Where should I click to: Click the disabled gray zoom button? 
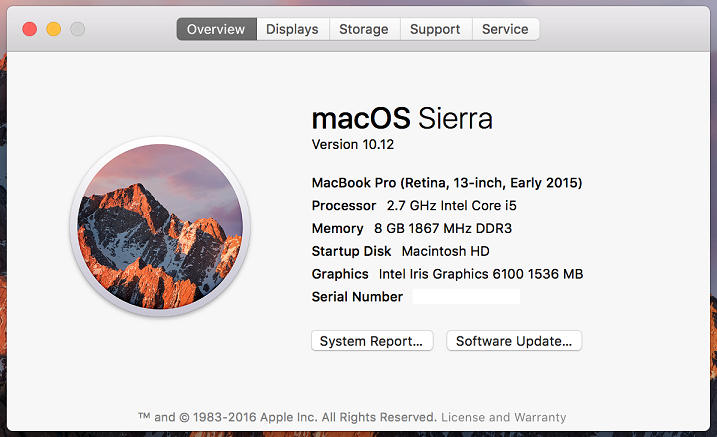tap(77, 29)
